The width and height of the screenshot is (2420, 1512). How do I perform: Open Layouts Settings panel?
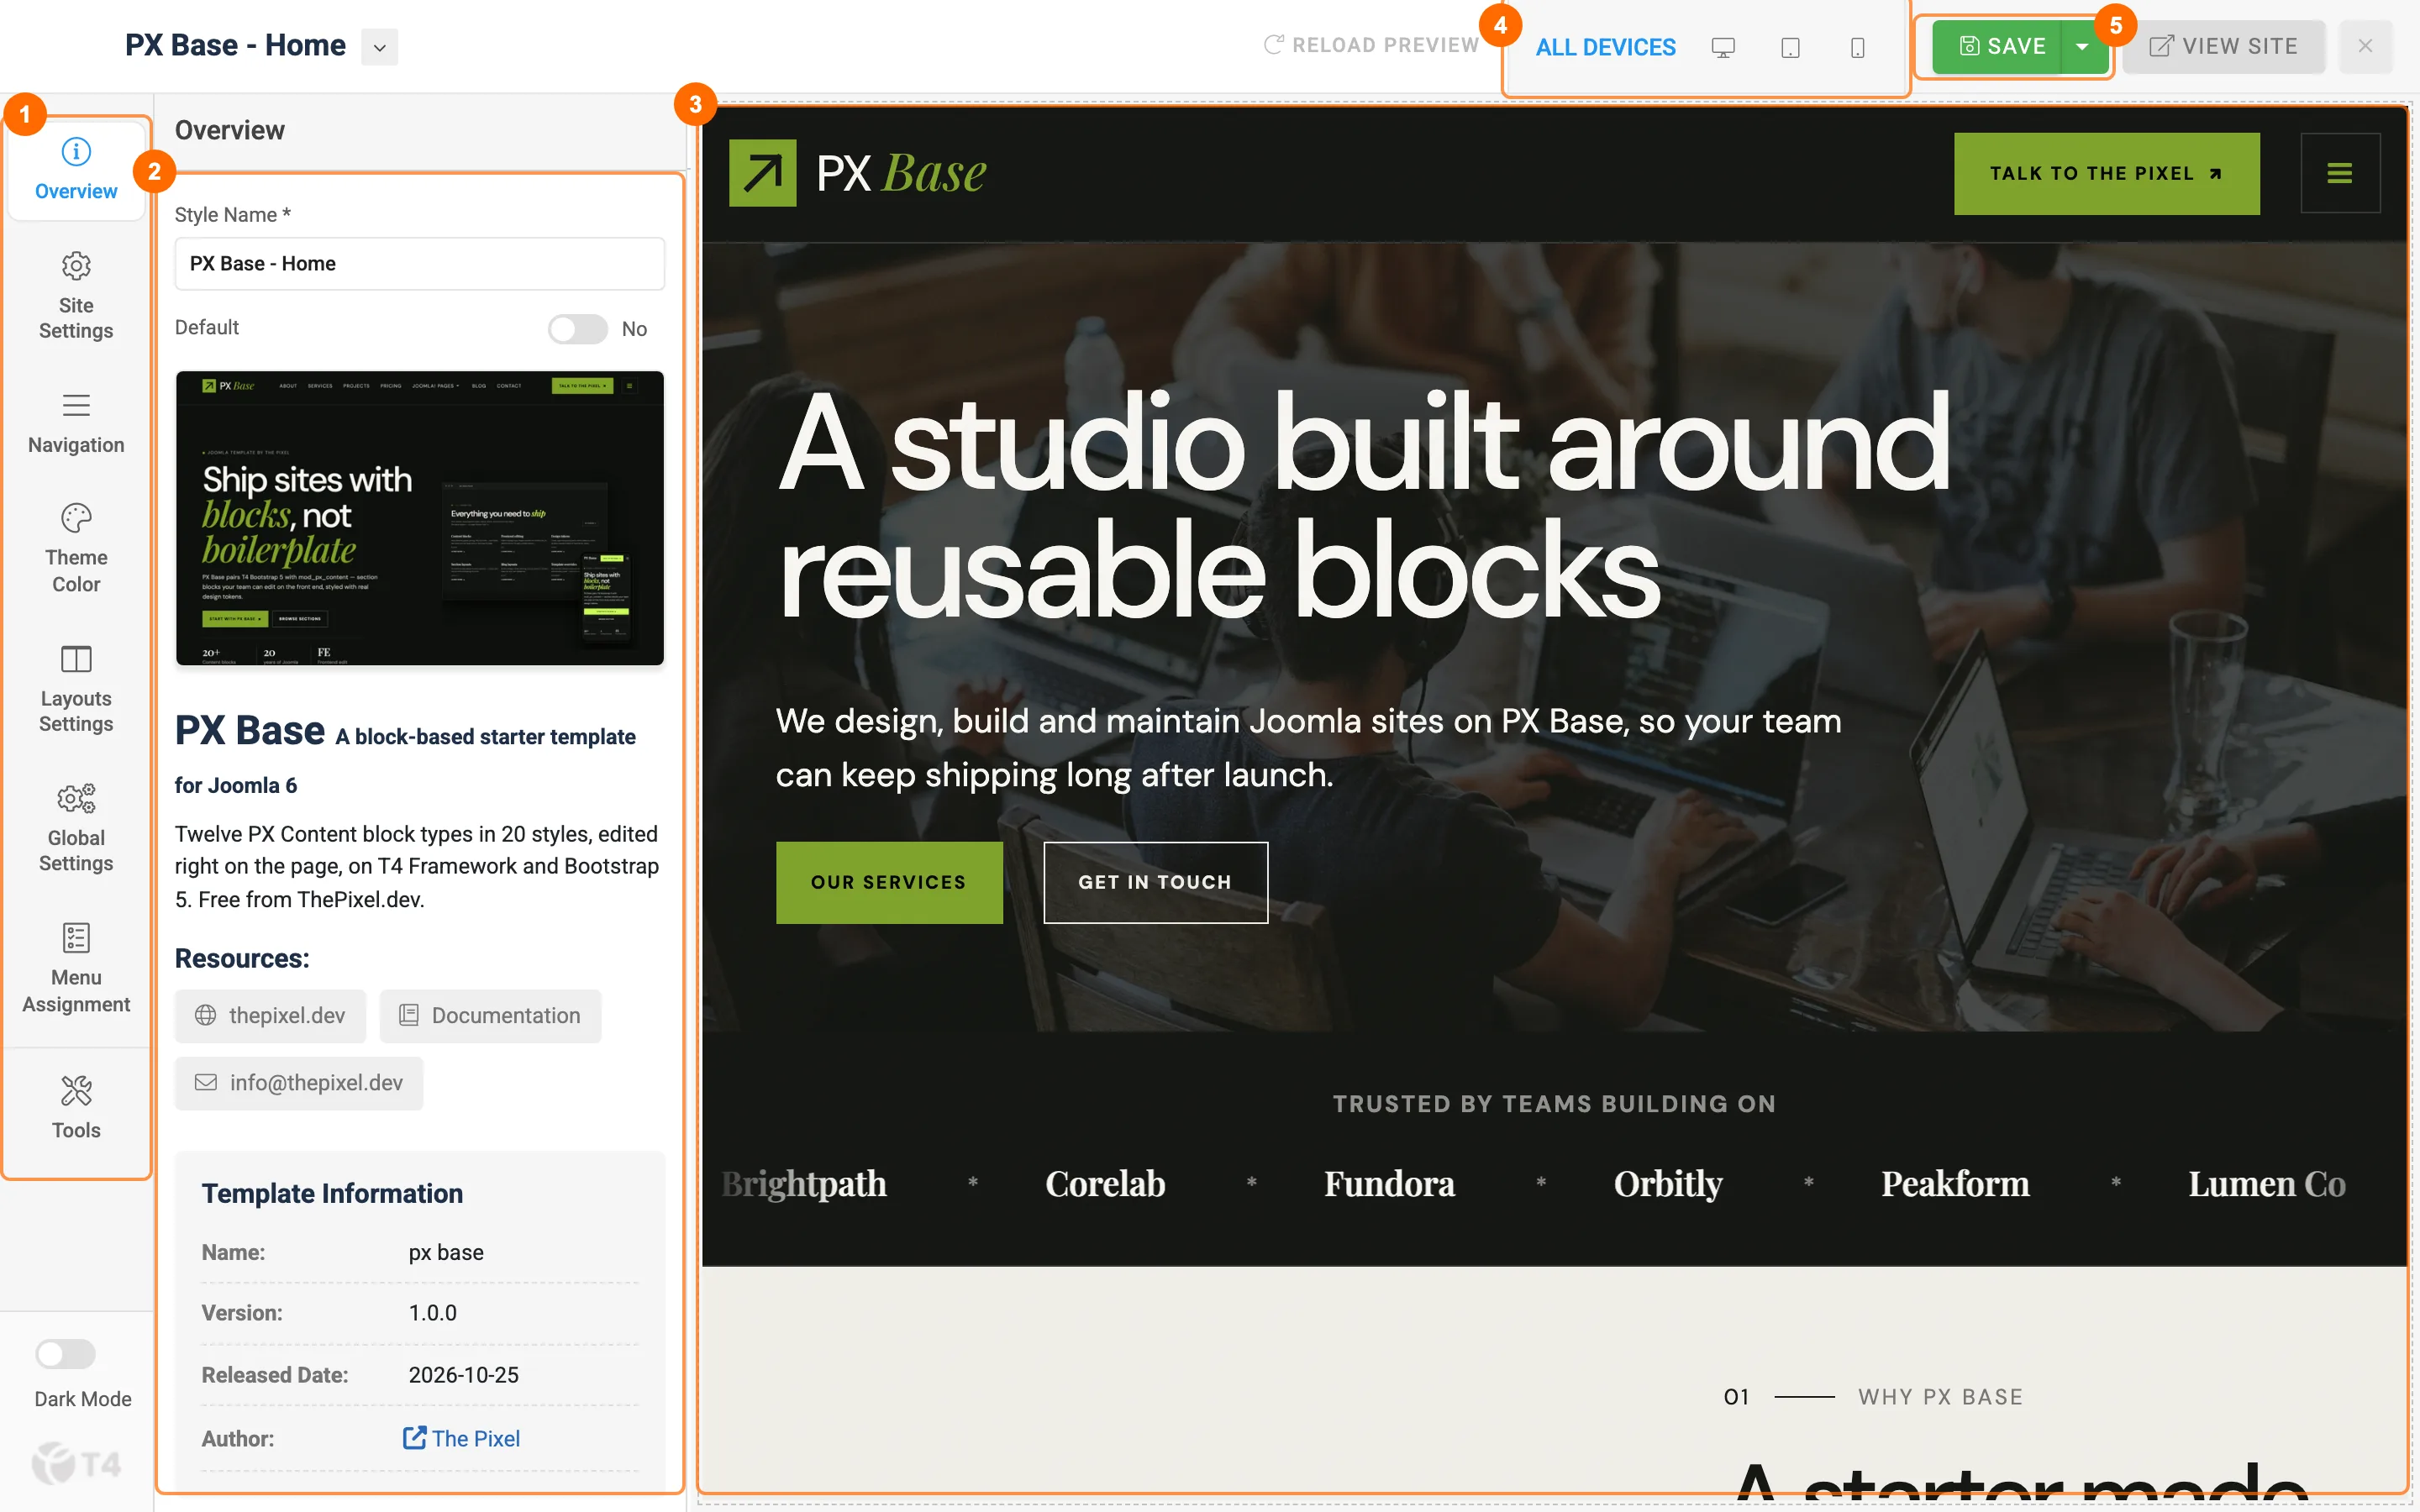76,689
